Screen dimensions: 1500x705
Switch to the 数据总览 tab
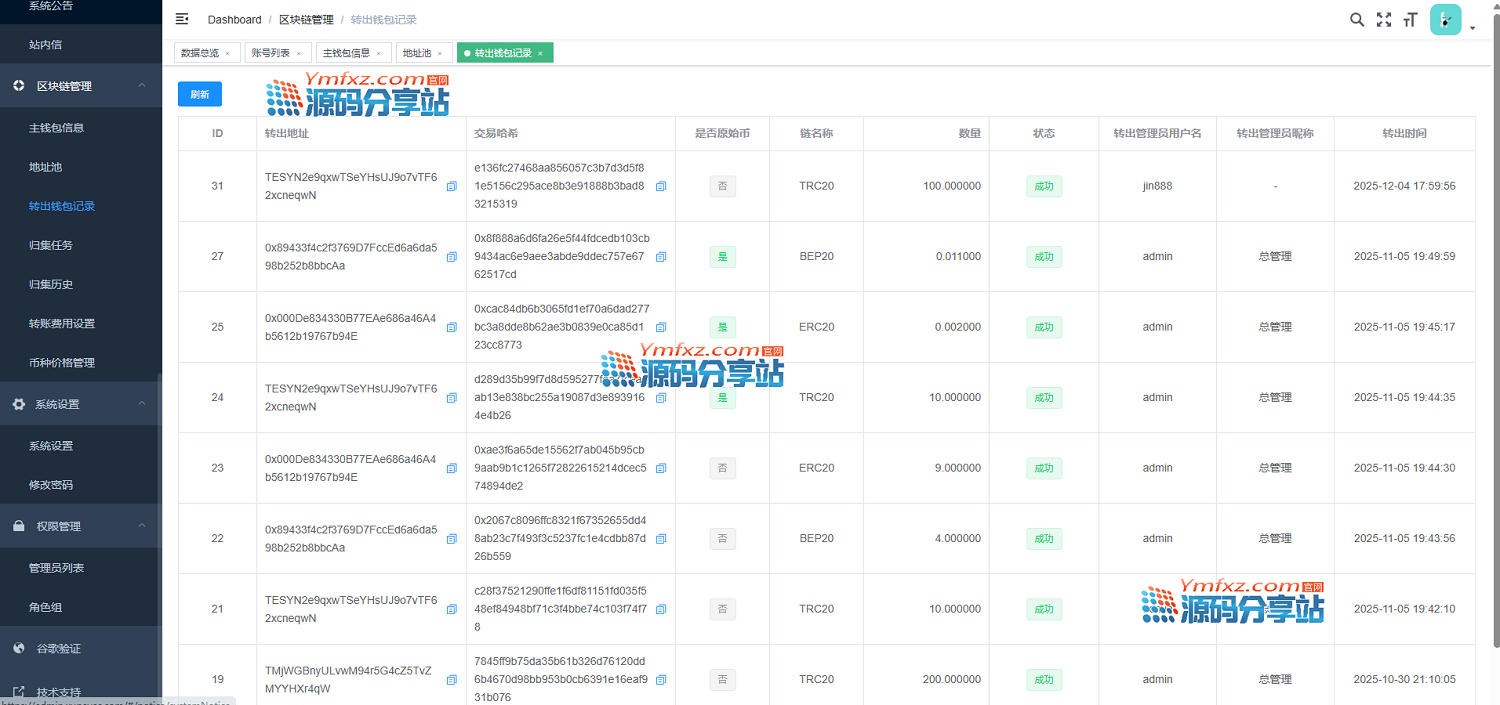tap(199, 53)
